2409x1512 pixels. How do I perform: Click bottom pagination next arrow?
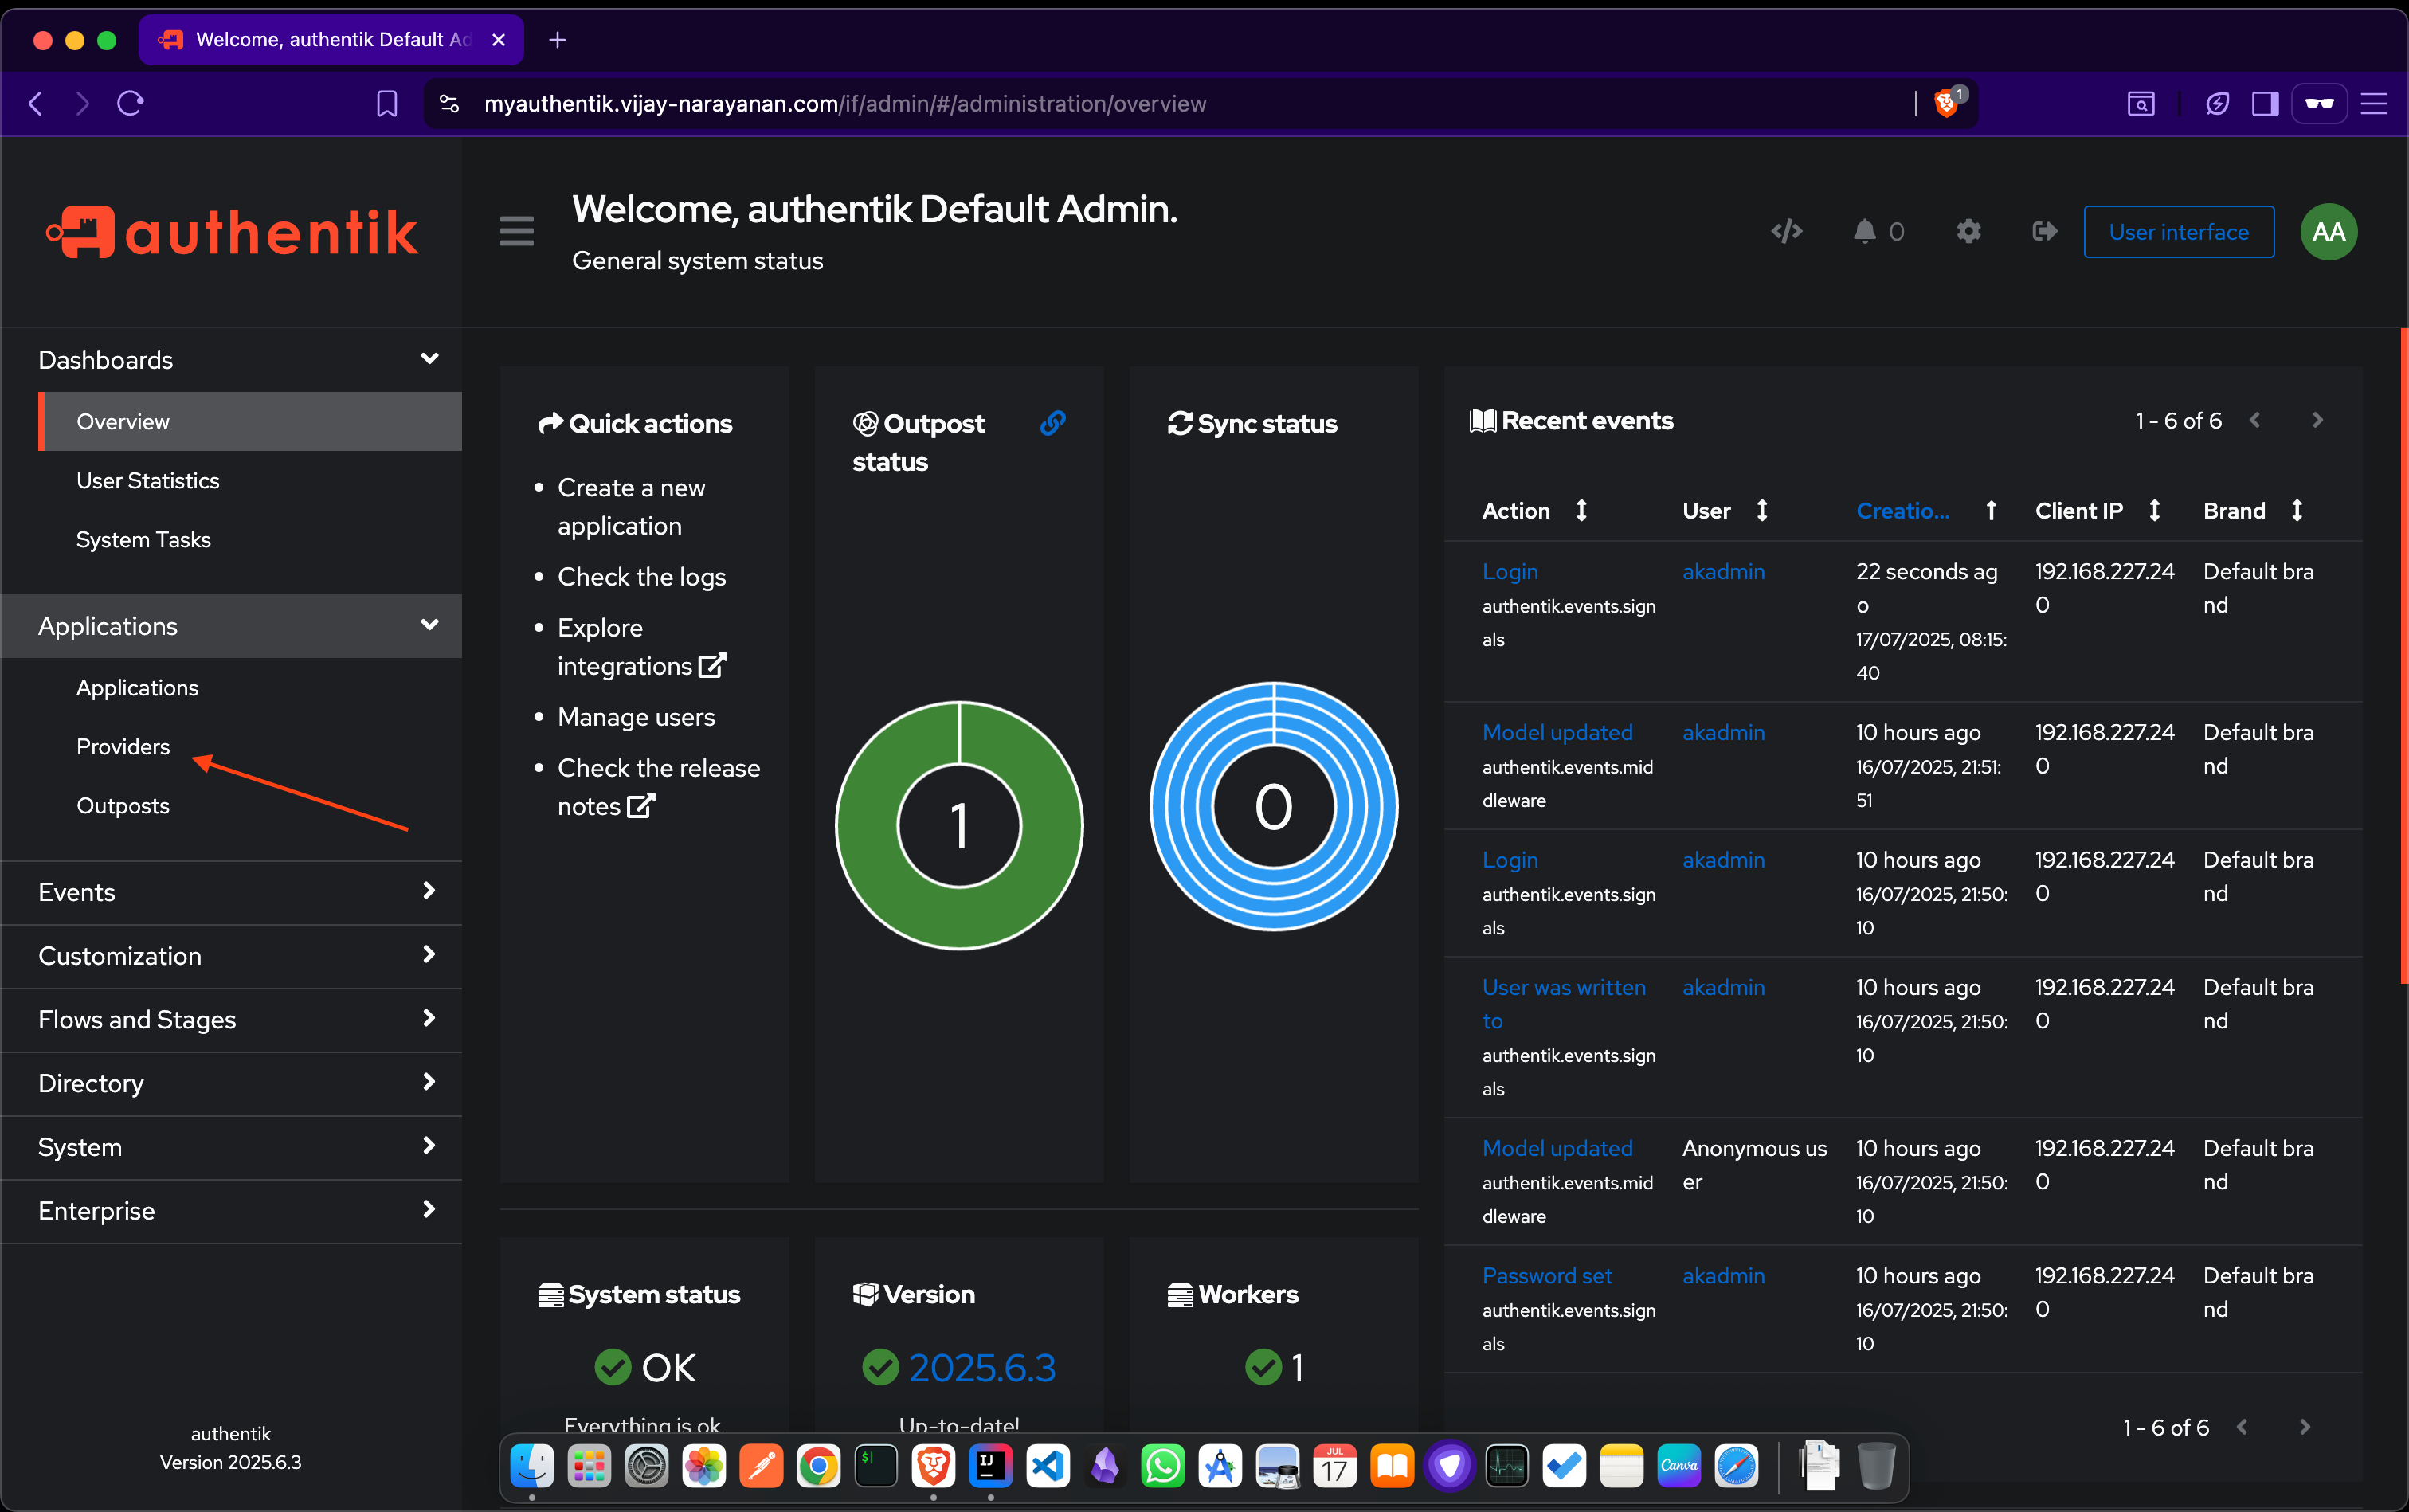point(2304,1427)
